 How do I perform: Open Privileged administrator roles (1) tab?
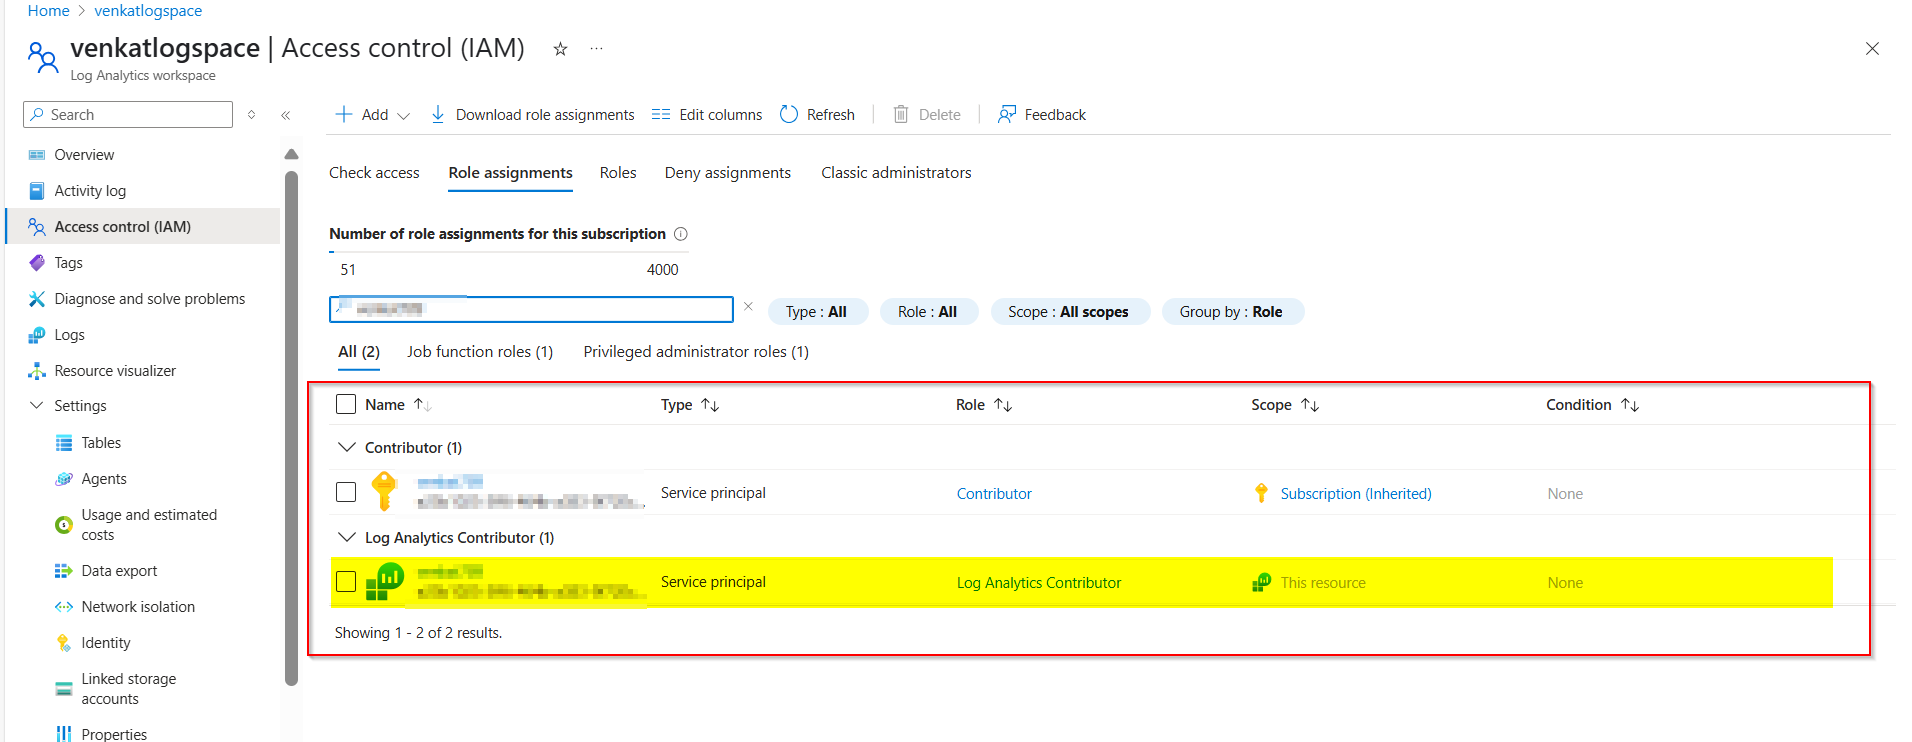tap(696, 352)
